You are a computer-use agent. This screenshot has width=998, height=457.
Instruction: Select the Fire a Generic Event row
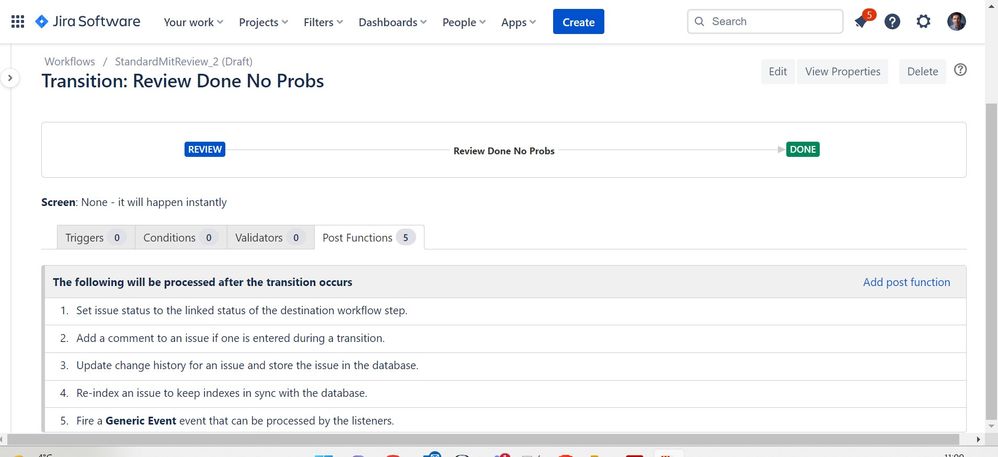(505, 421)
